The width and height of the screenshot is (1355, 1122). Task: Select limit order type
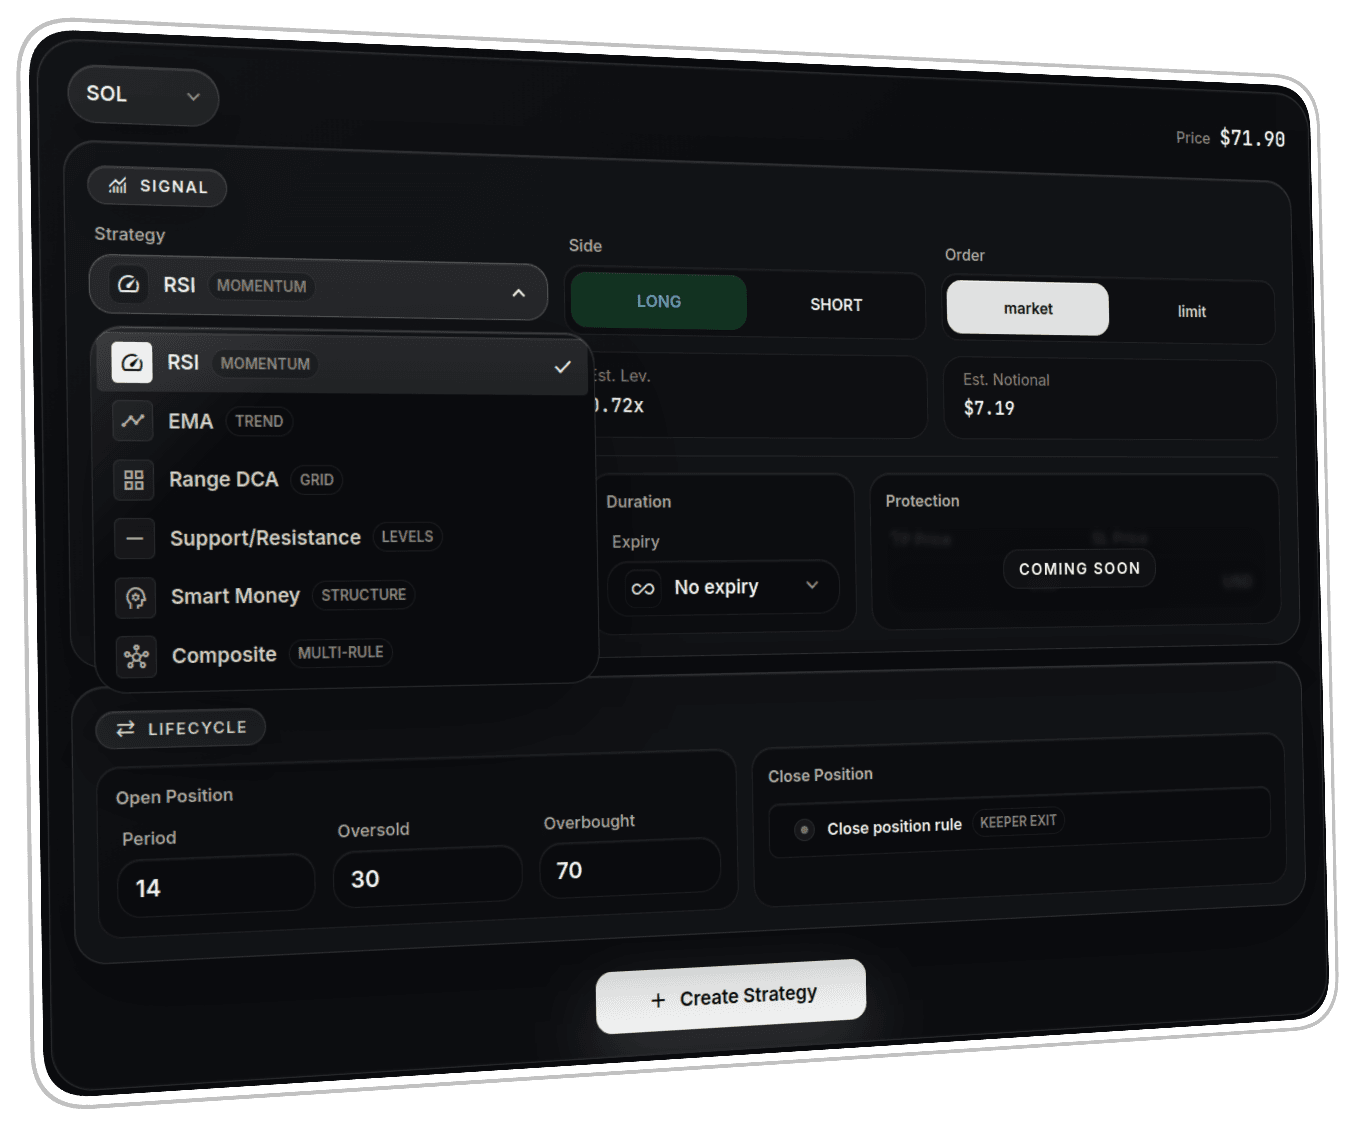click(1191, 311)
